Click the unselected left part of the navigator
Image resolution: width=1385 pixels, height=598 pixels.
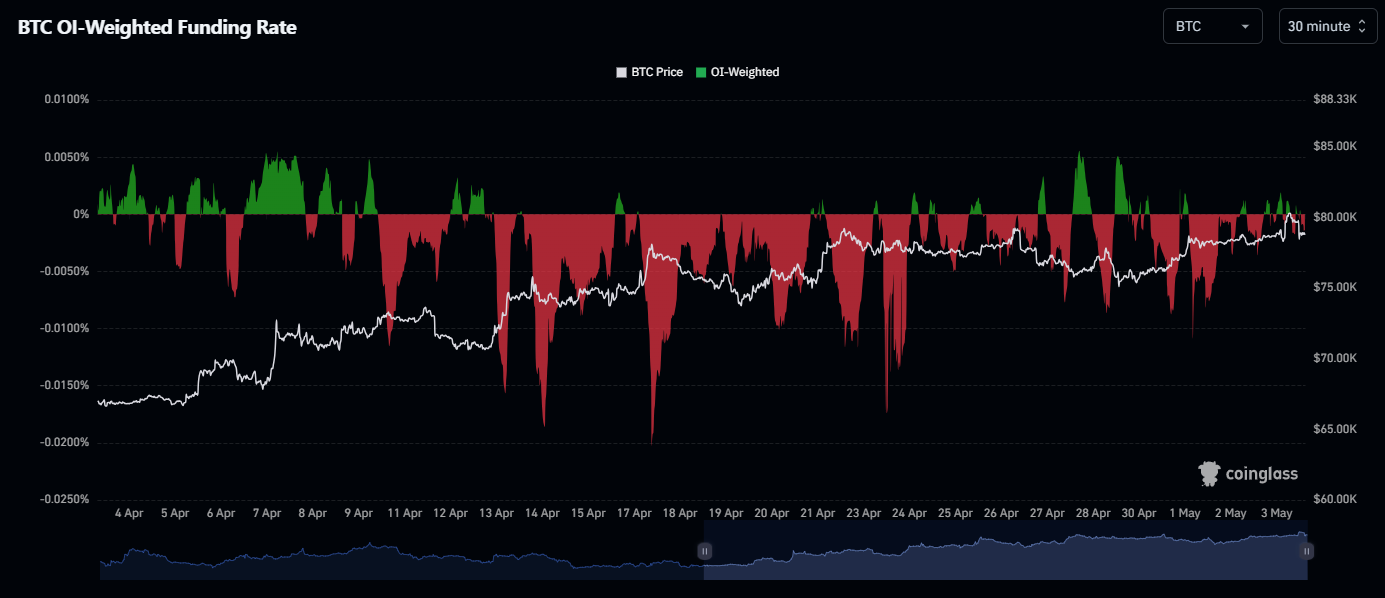click(x=401, y=552)
